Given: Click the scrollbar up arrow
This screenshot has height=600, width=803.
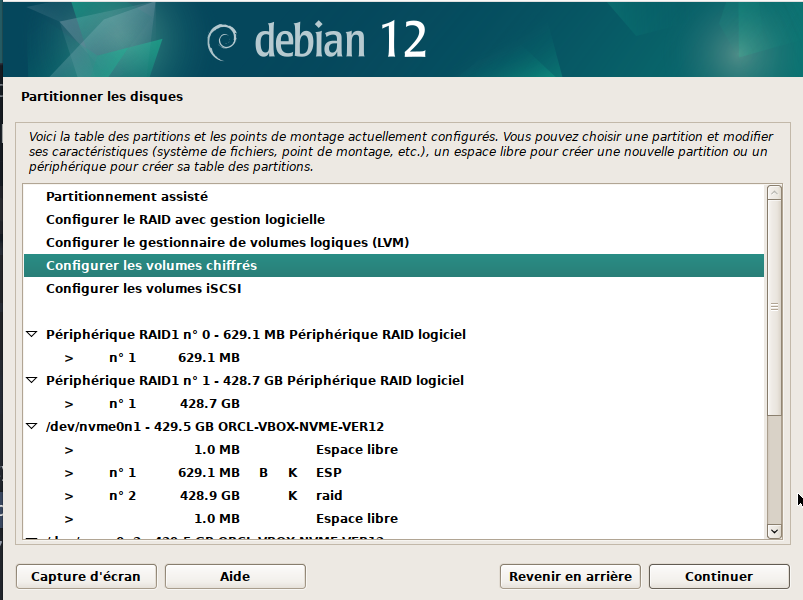Looking at the screenshot, I should coord(774,192).
